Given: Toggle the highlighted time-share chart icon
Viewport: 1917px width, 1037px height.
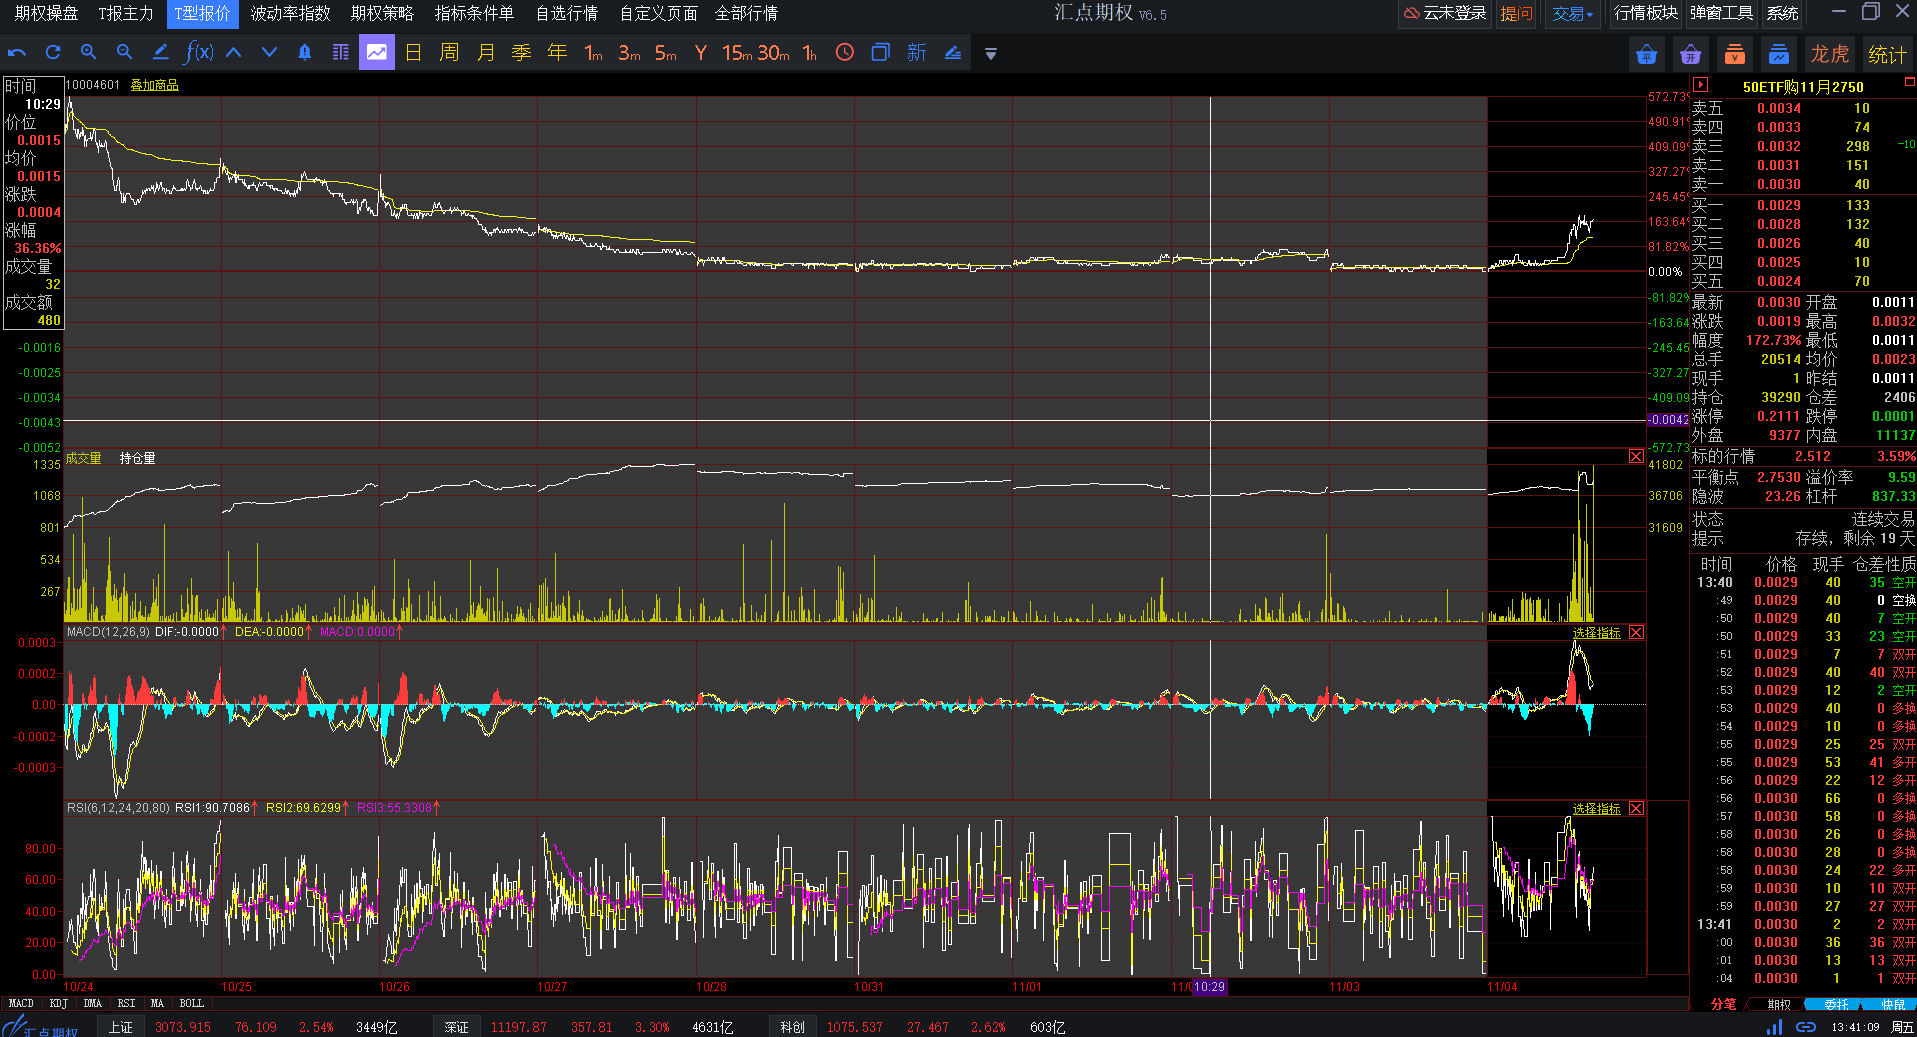Looking at the screenshot, I should tap(376, 53).
